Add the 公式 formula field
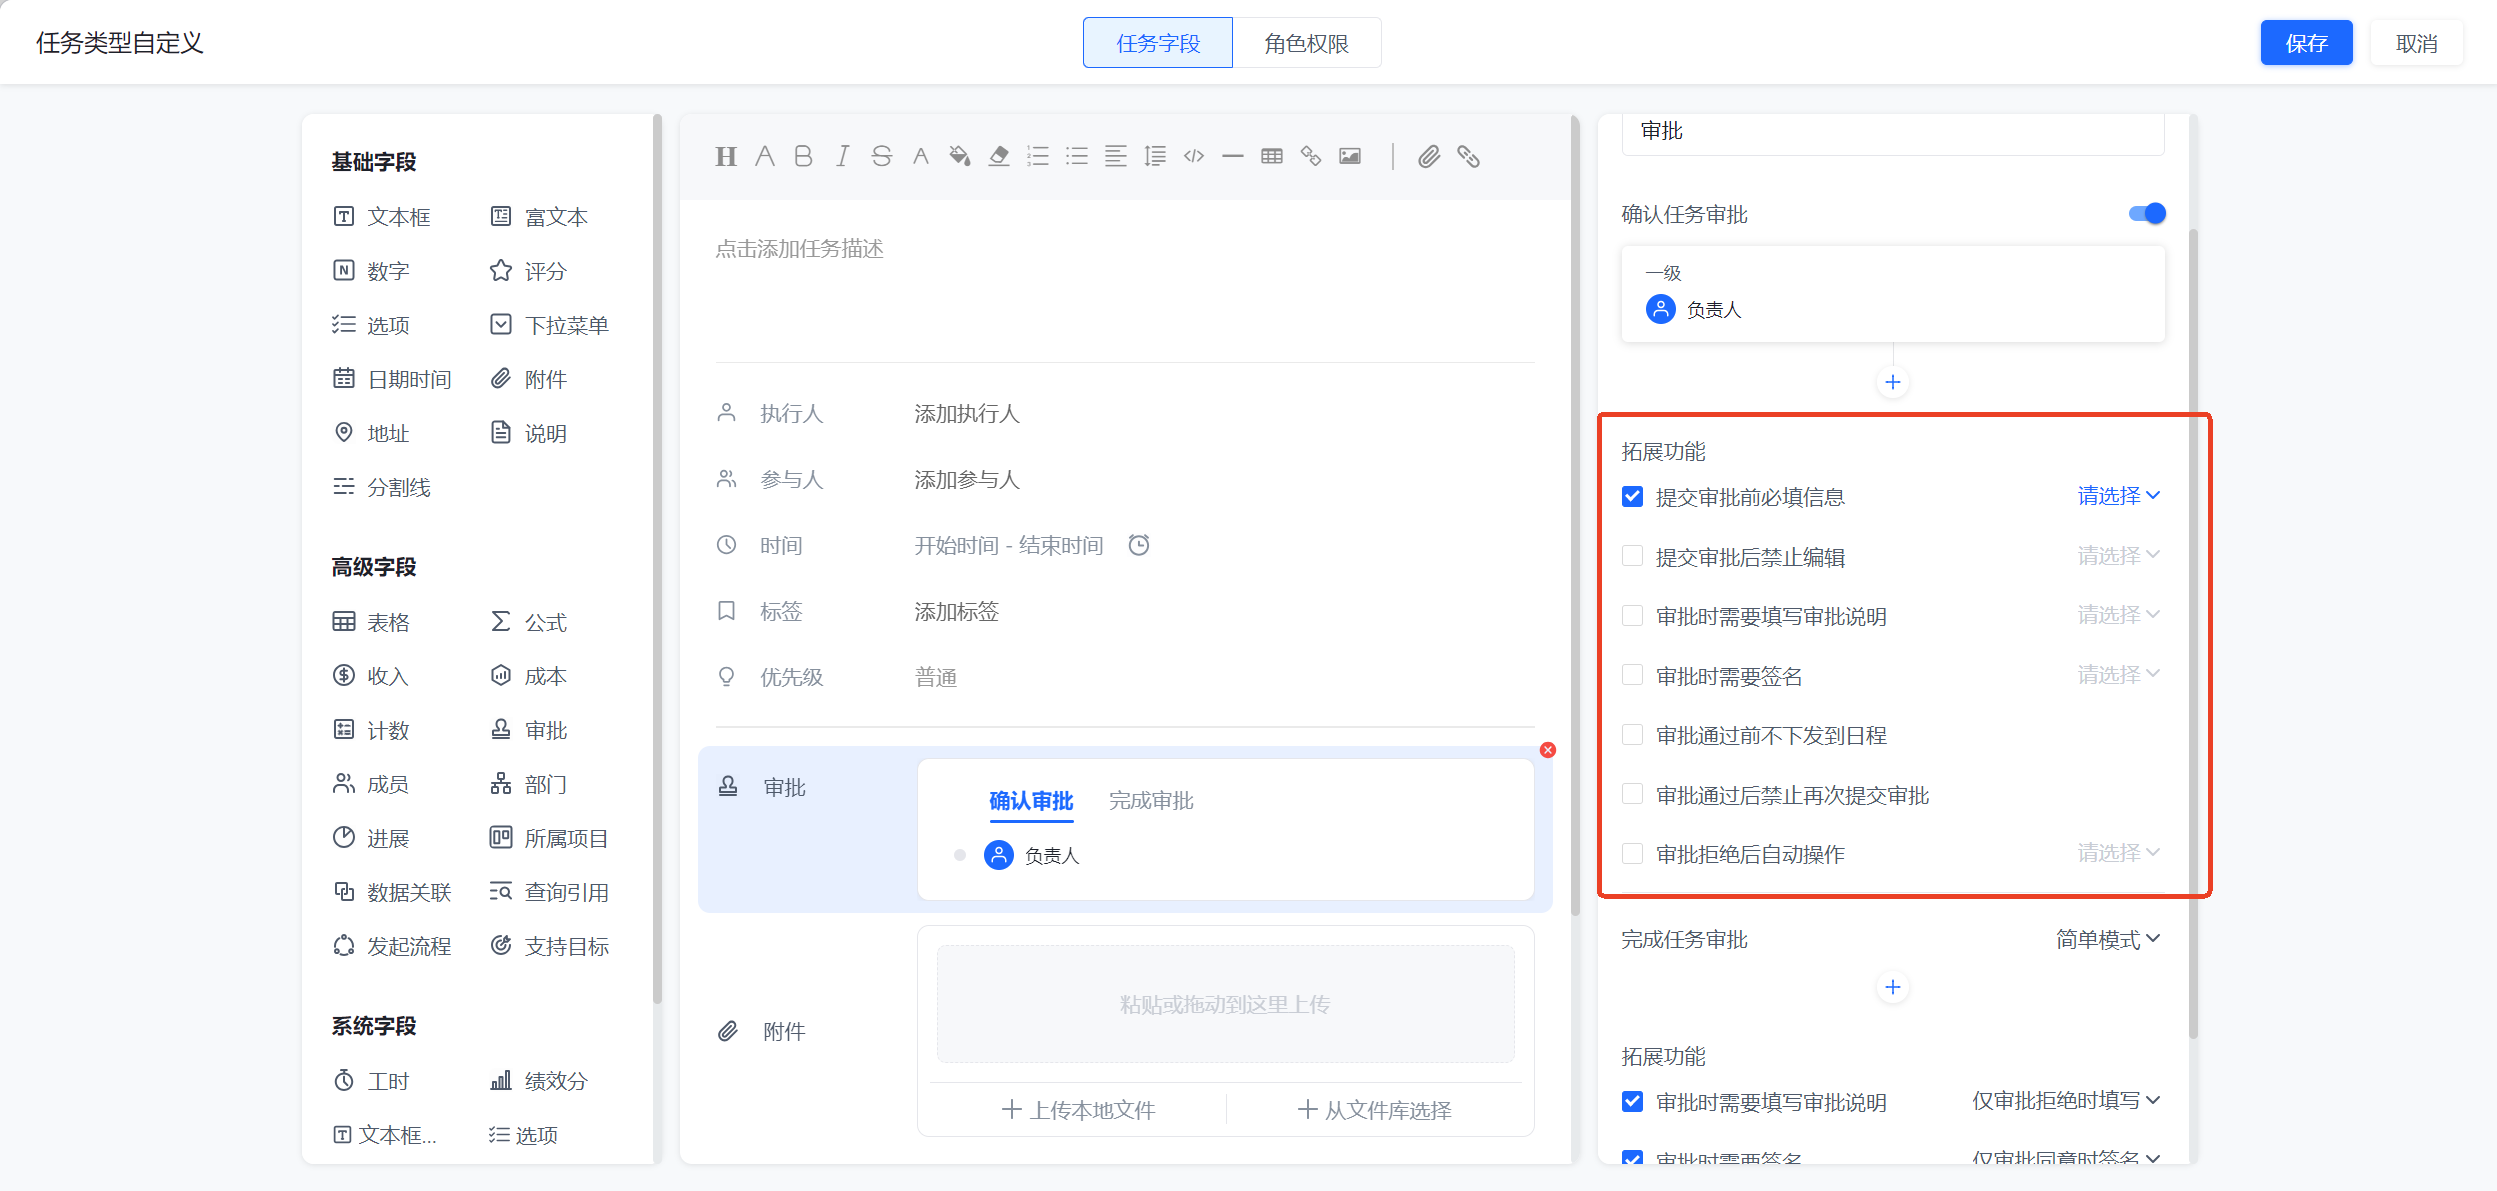 [x=529, y=622]
